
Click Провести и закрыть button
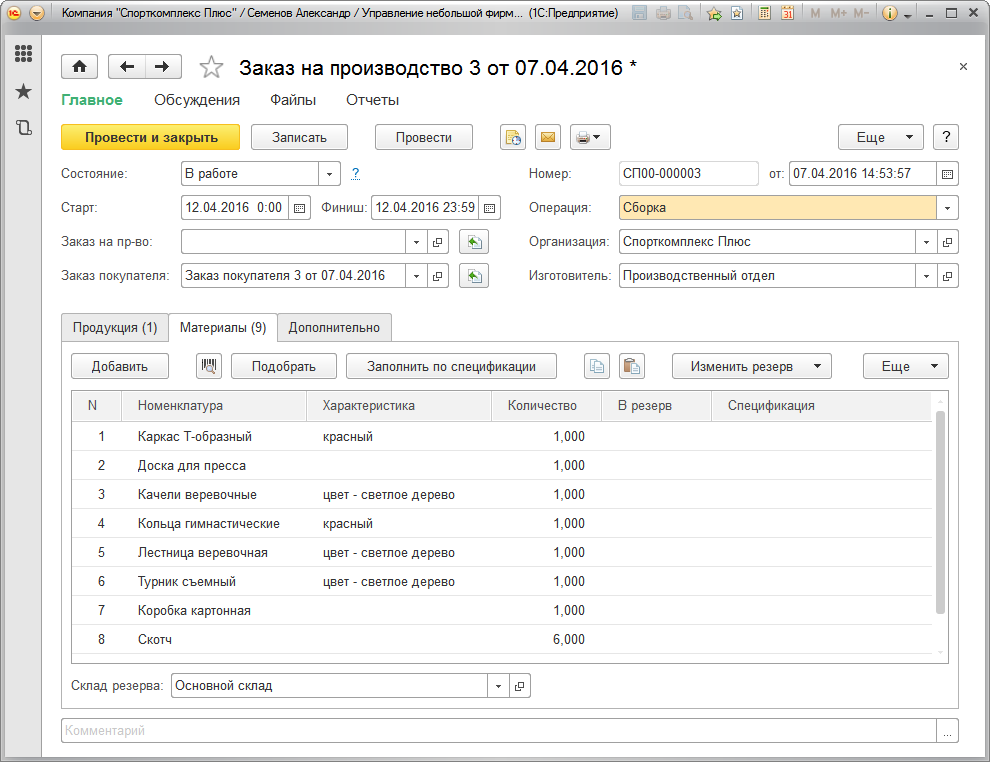coord(151,138)
